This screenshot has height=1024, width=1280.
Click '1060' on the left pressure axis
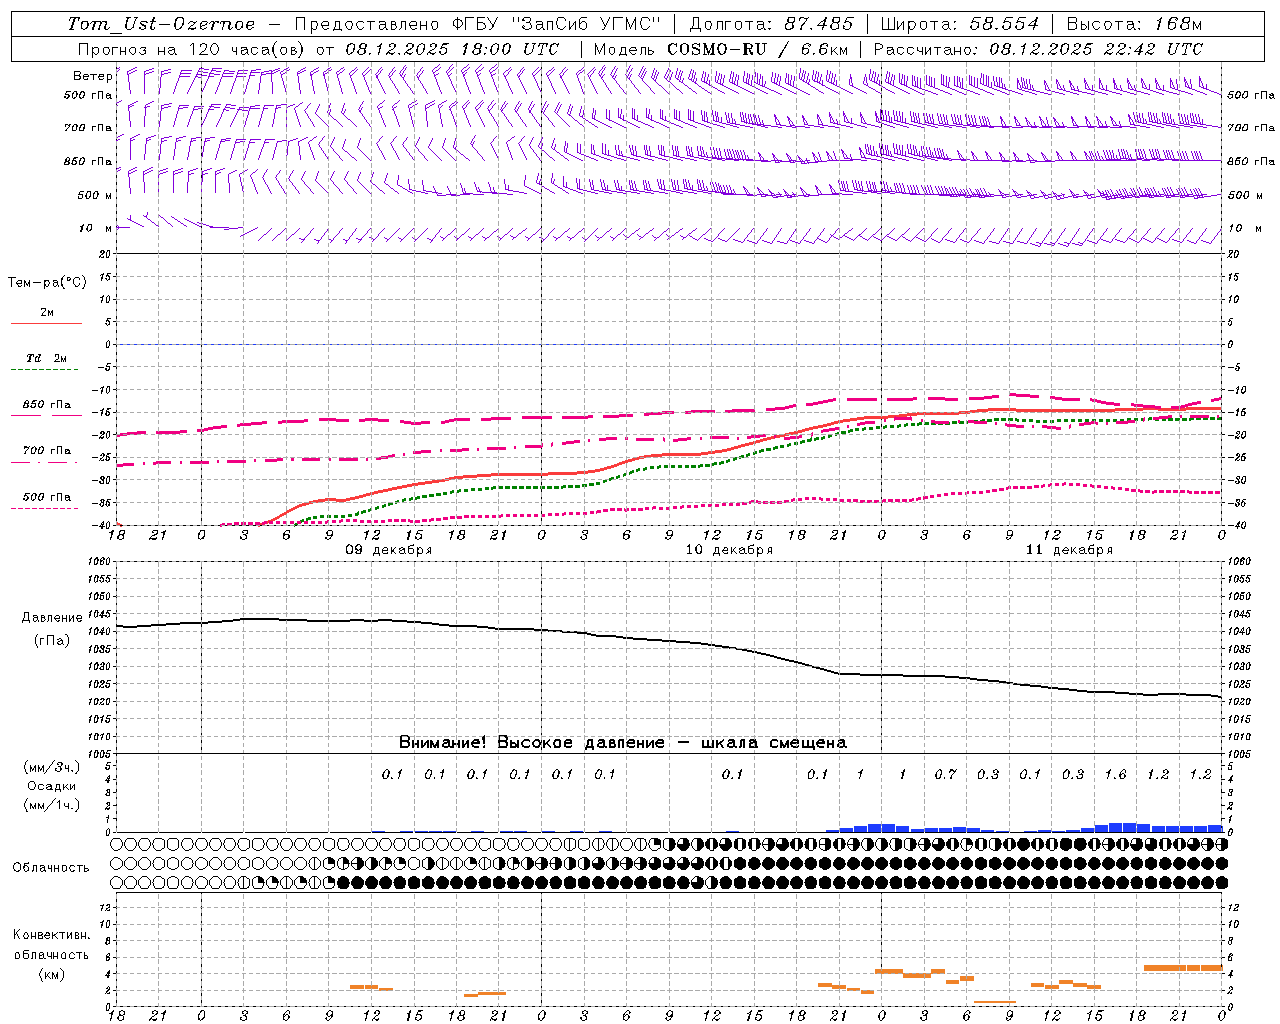100,562
